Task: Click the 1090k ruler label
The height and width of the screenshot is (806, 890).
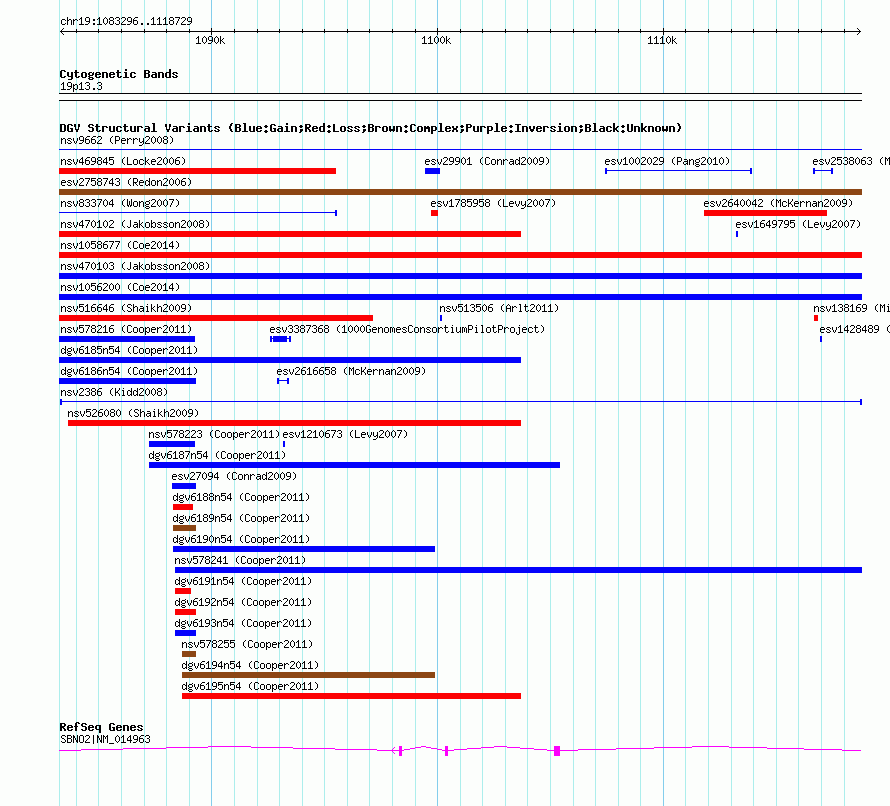Action: click(x=210, y=40)
